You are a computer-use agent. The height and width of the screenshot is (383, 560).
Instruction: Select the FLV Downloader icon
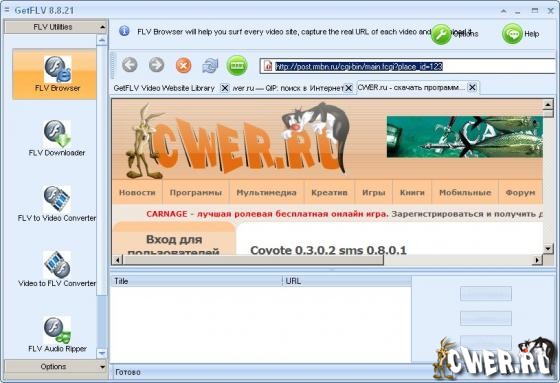[57, 138]
